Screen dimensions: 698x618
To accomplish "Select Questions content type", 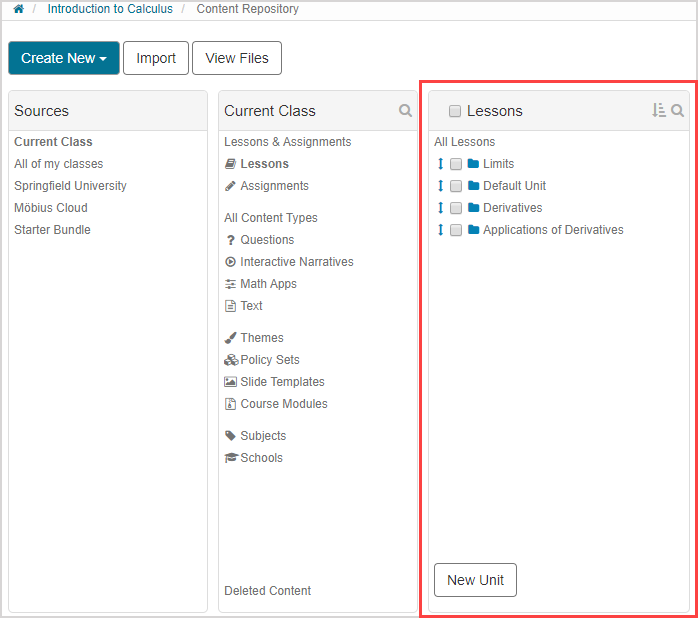I will point(267,240).
